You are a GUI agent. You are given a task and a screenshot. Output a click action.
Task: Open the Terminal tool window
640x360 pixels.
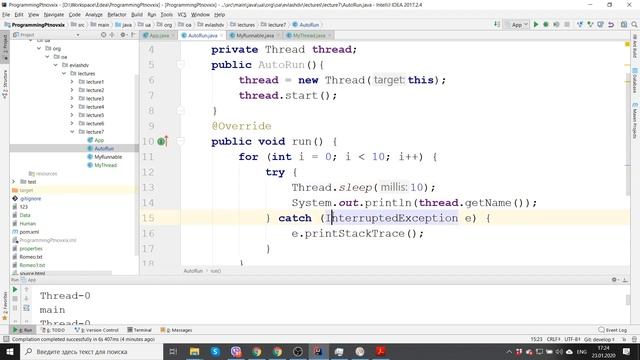[139, 330]
